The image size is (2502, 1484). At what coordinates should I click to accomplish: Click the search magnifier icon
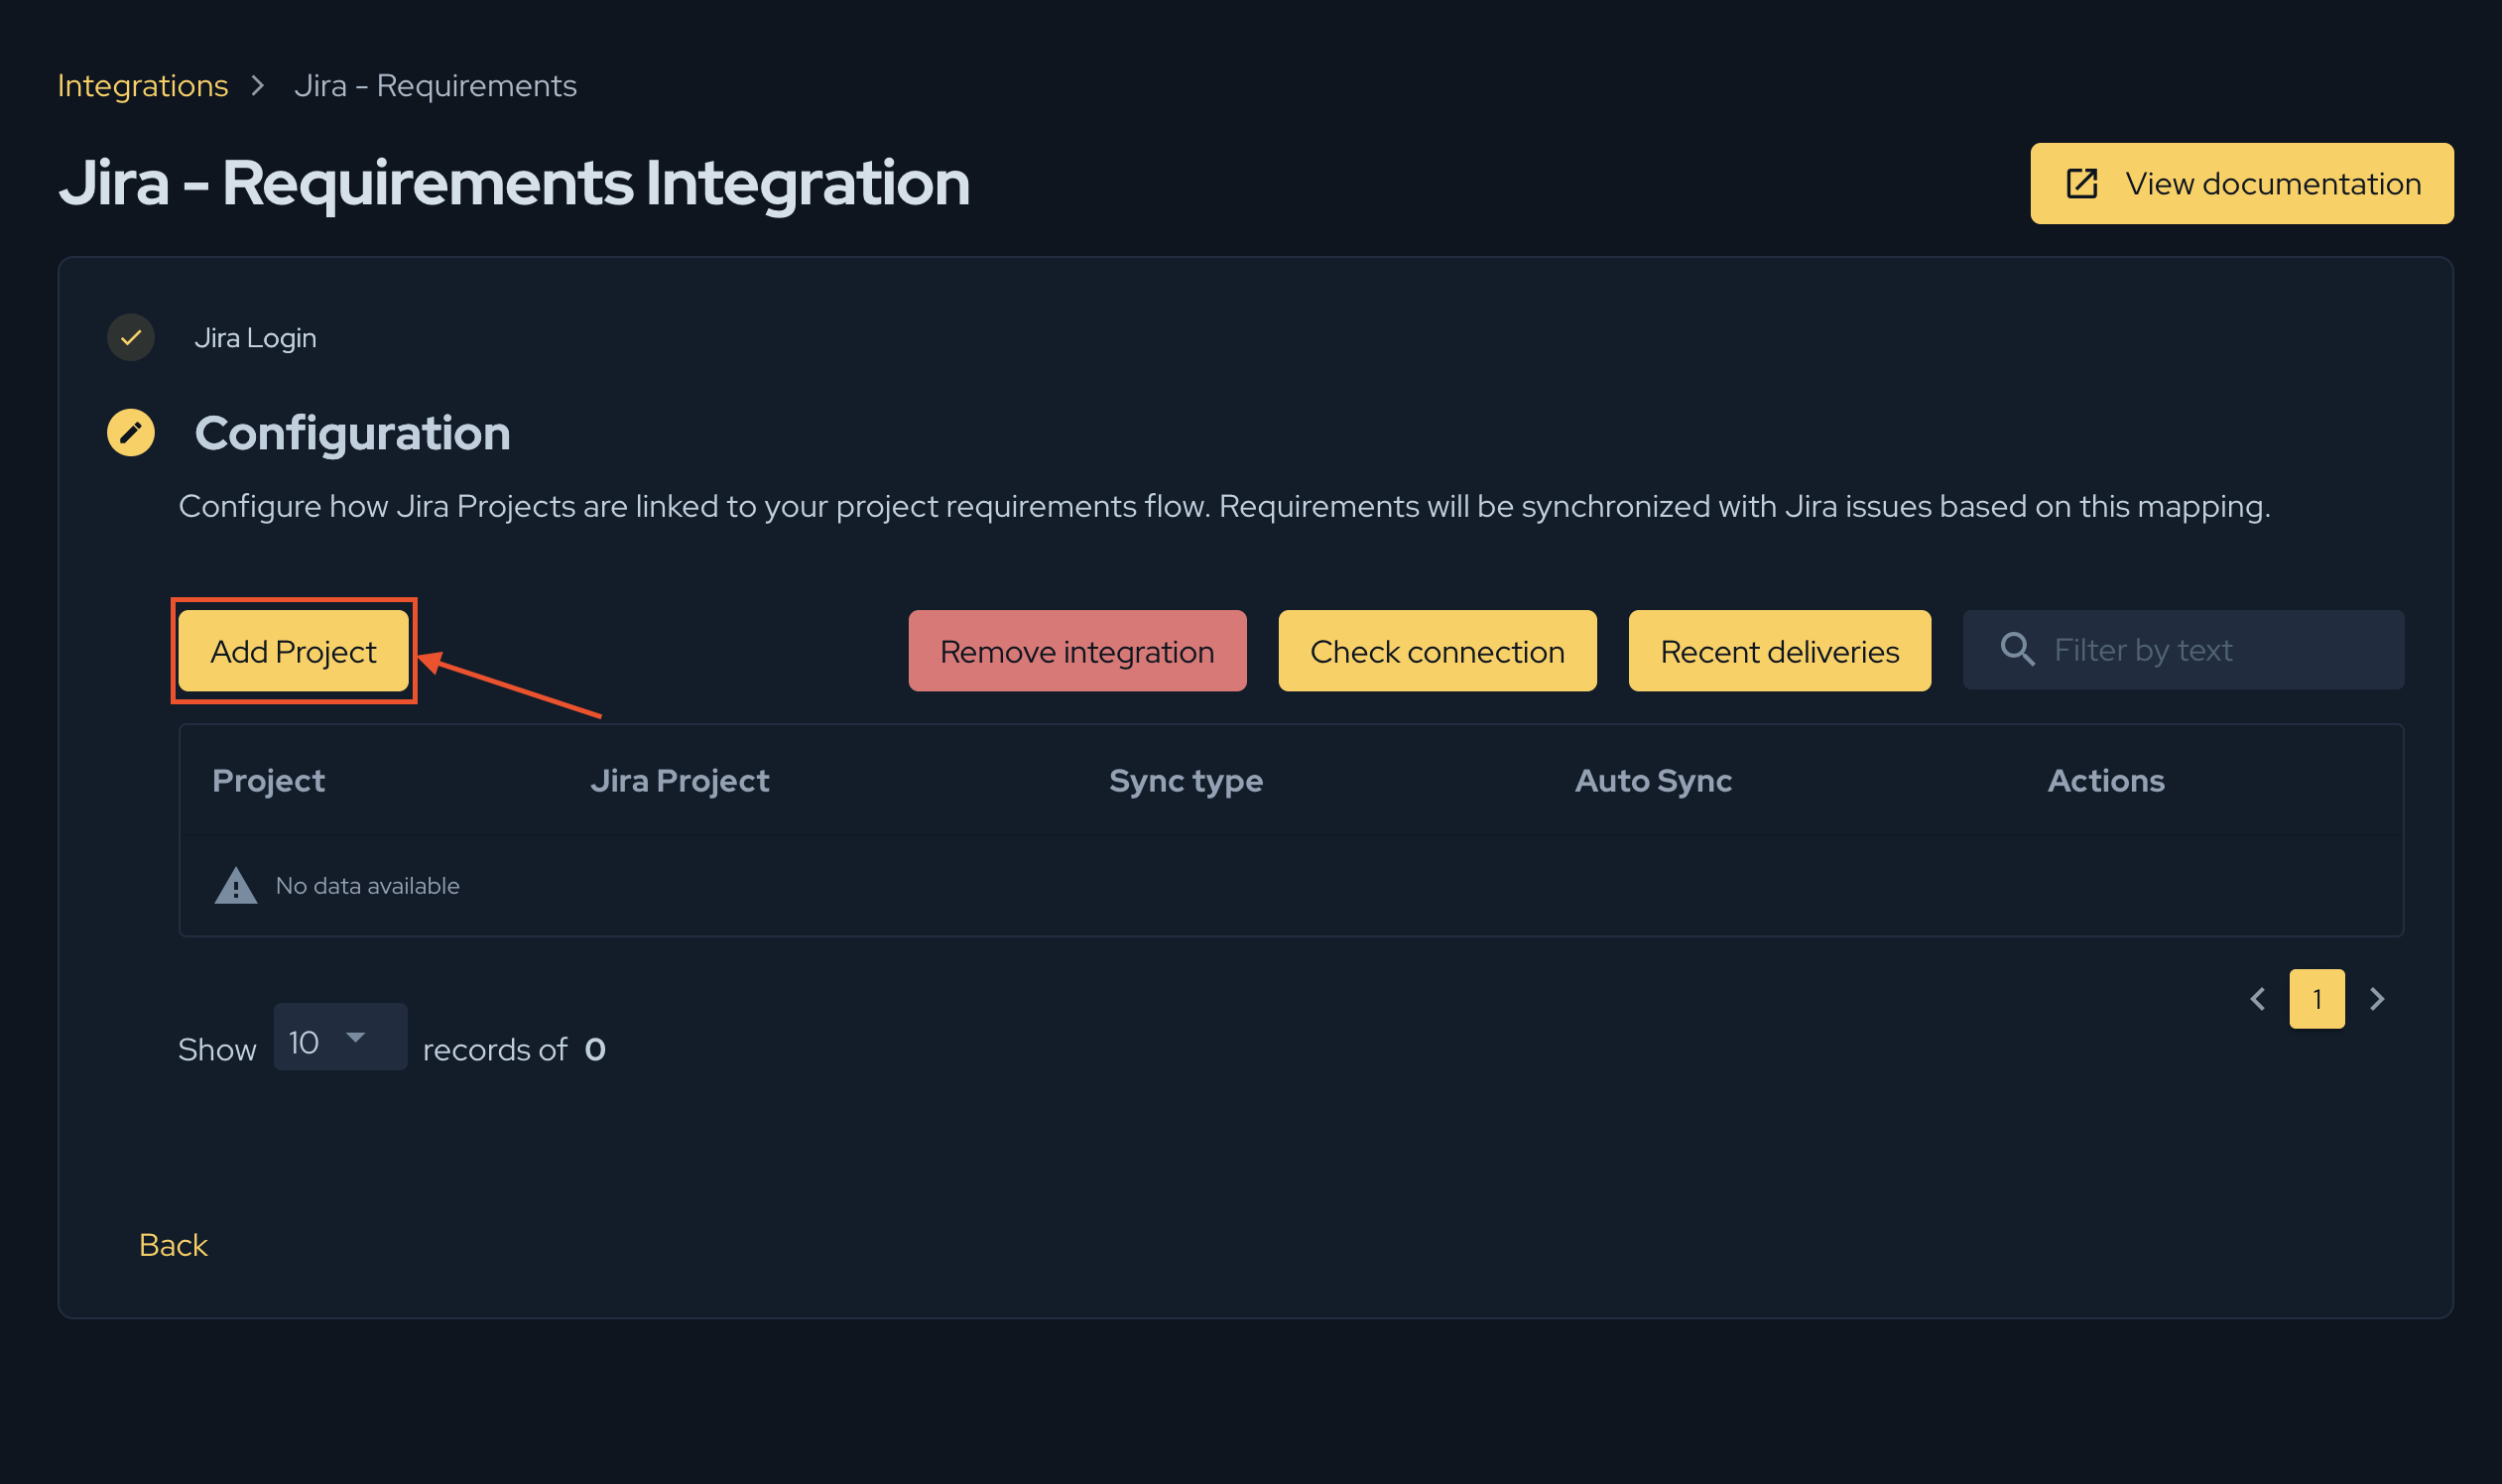[2017, 650]
